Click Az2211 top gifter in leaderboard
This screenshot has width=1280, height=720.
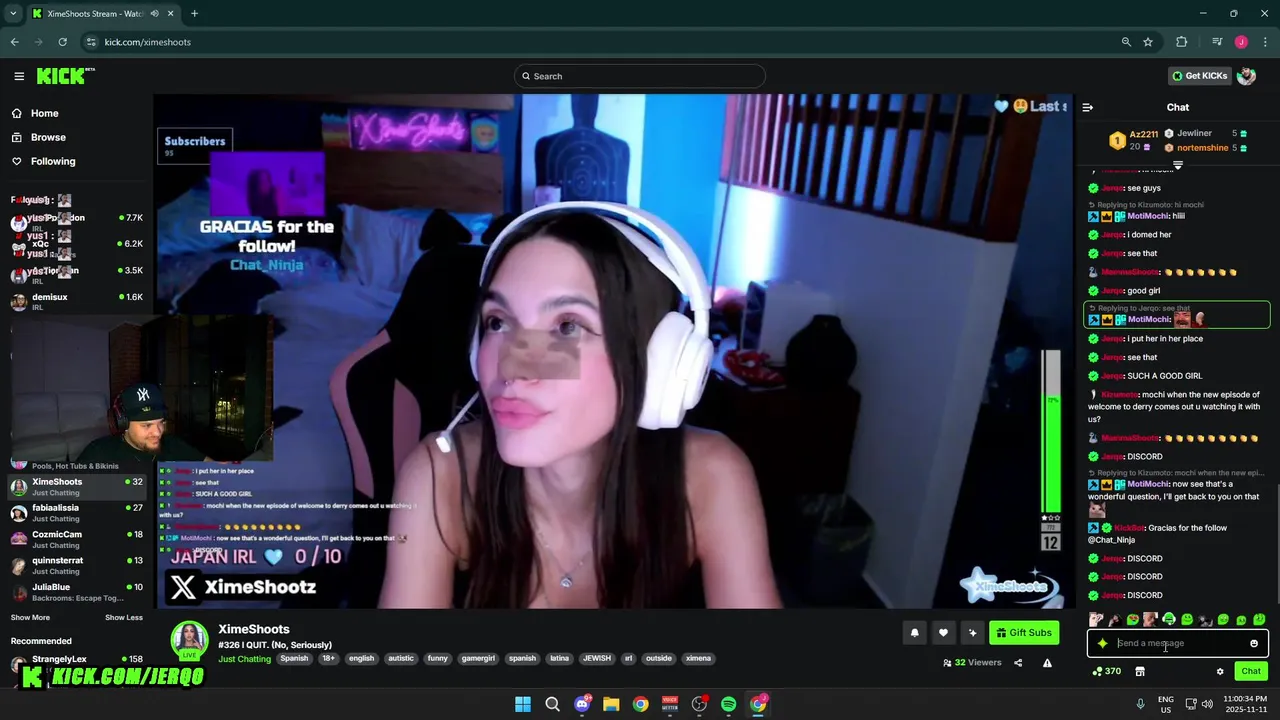tap(1143, 134)
